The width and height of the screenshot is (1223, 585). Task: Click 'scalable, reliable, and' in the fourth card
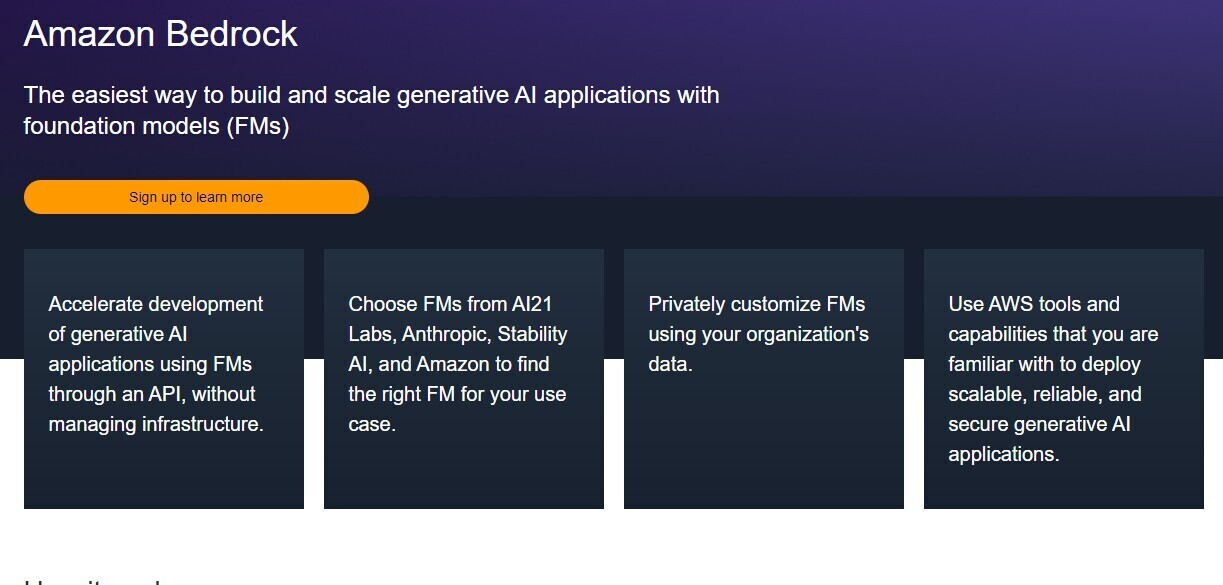[1045, 394]
